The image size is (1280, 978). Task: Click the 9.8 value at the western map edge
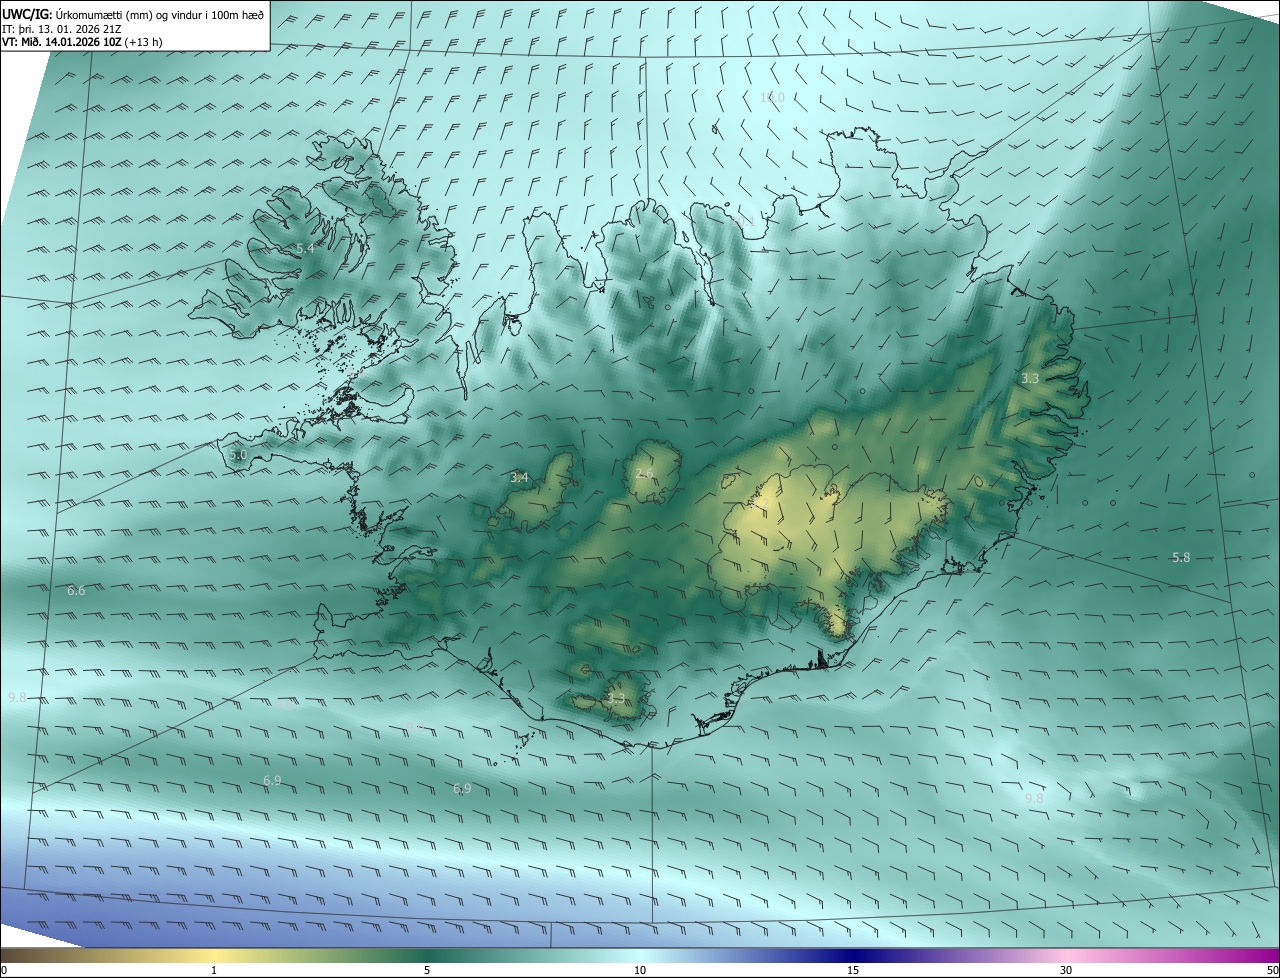click(x=17, y=697)
